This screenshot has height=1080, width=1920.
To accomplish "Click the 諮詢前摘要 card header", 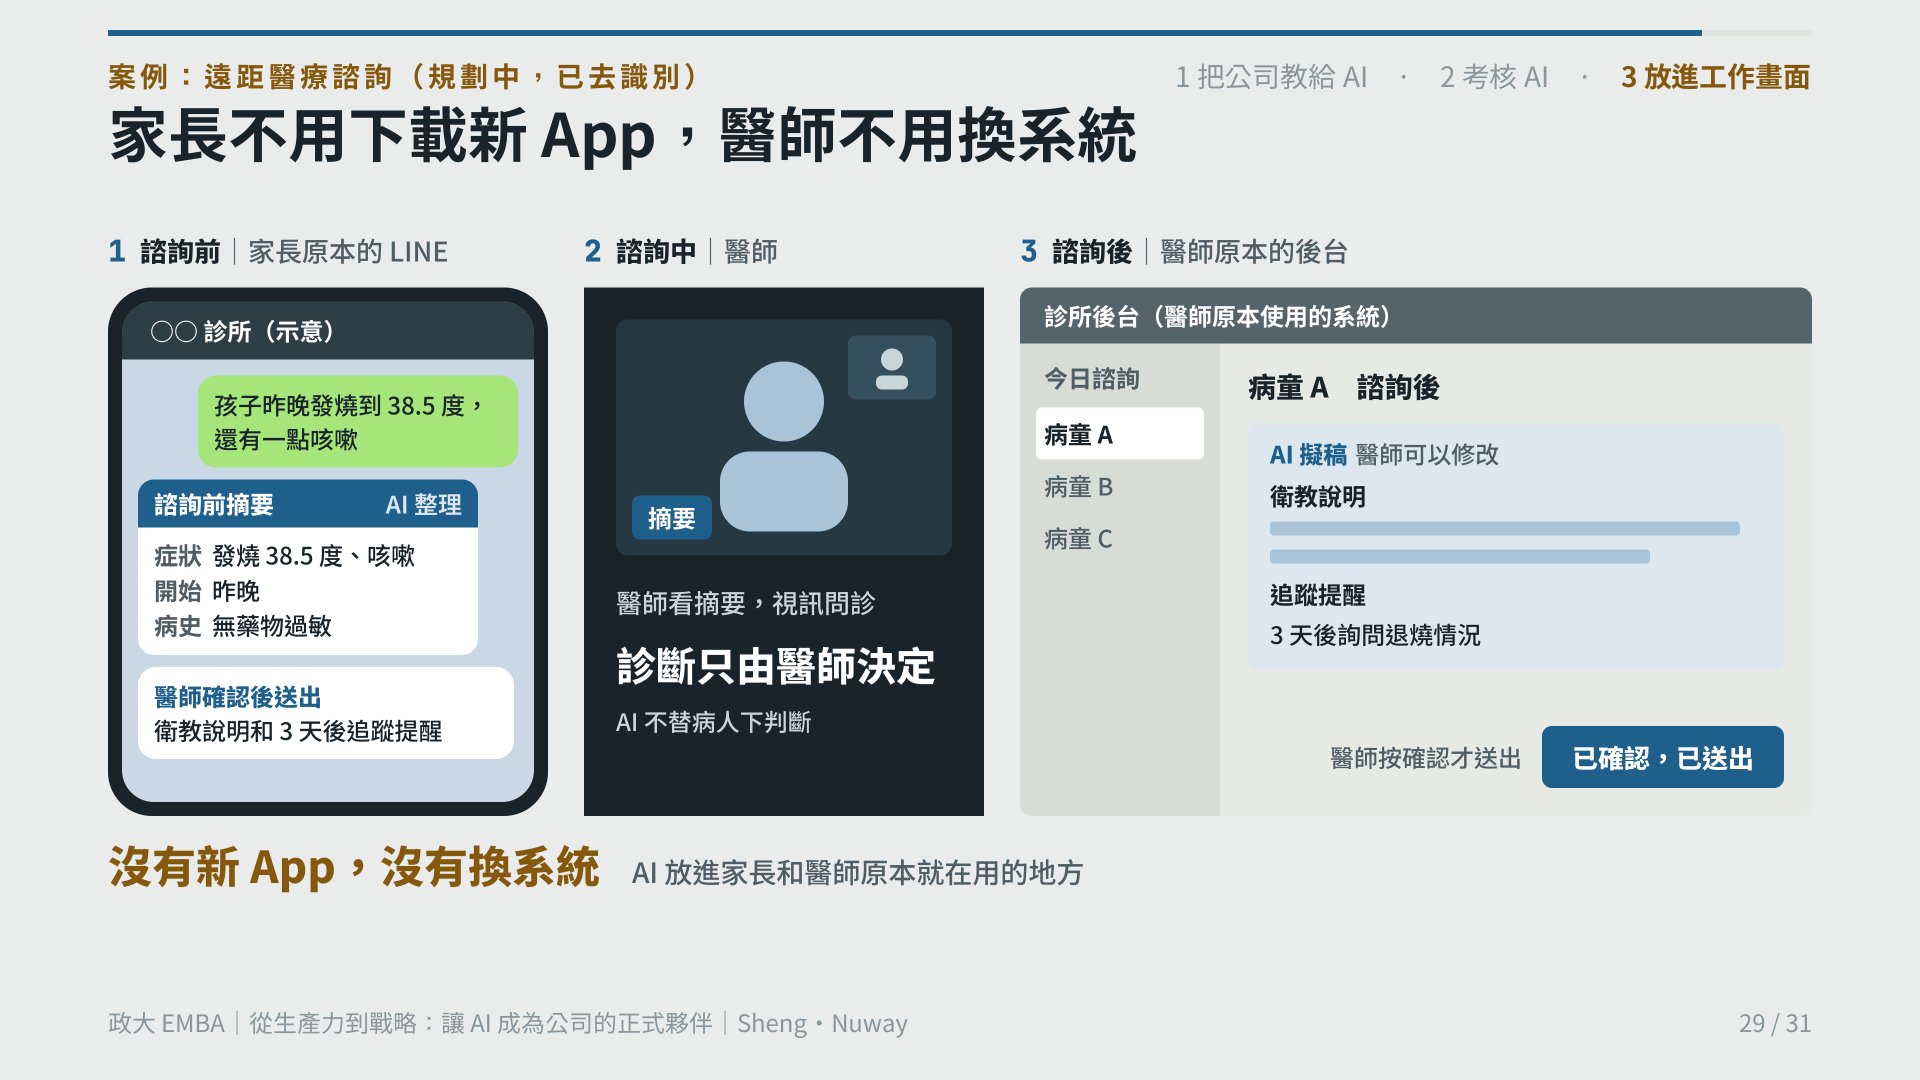I will click(x=307, y=504).
